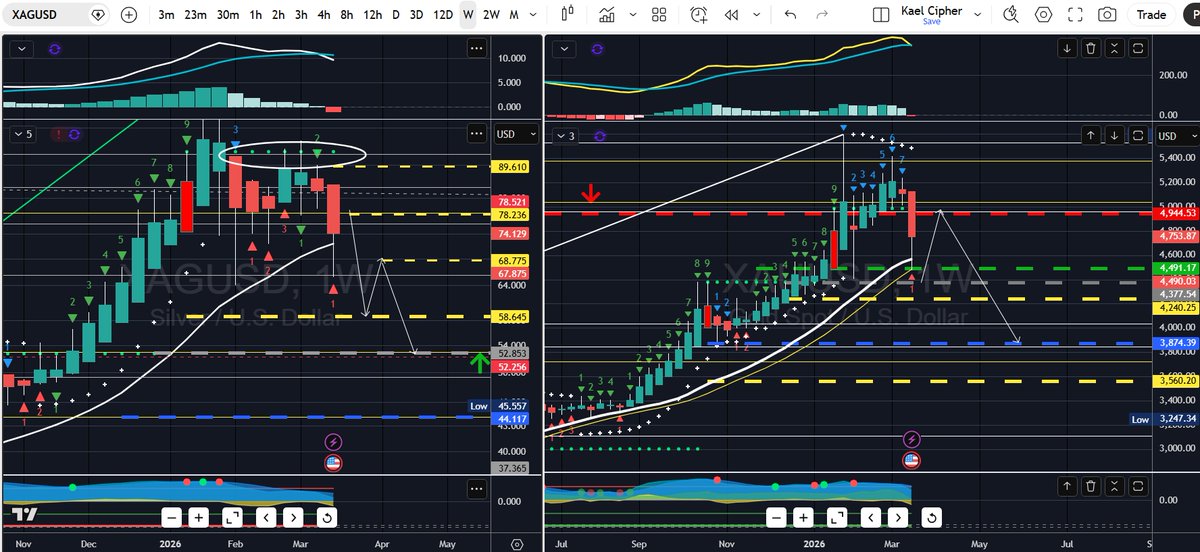Select the 4h interval
The image size is (1200, 552).
323,15
